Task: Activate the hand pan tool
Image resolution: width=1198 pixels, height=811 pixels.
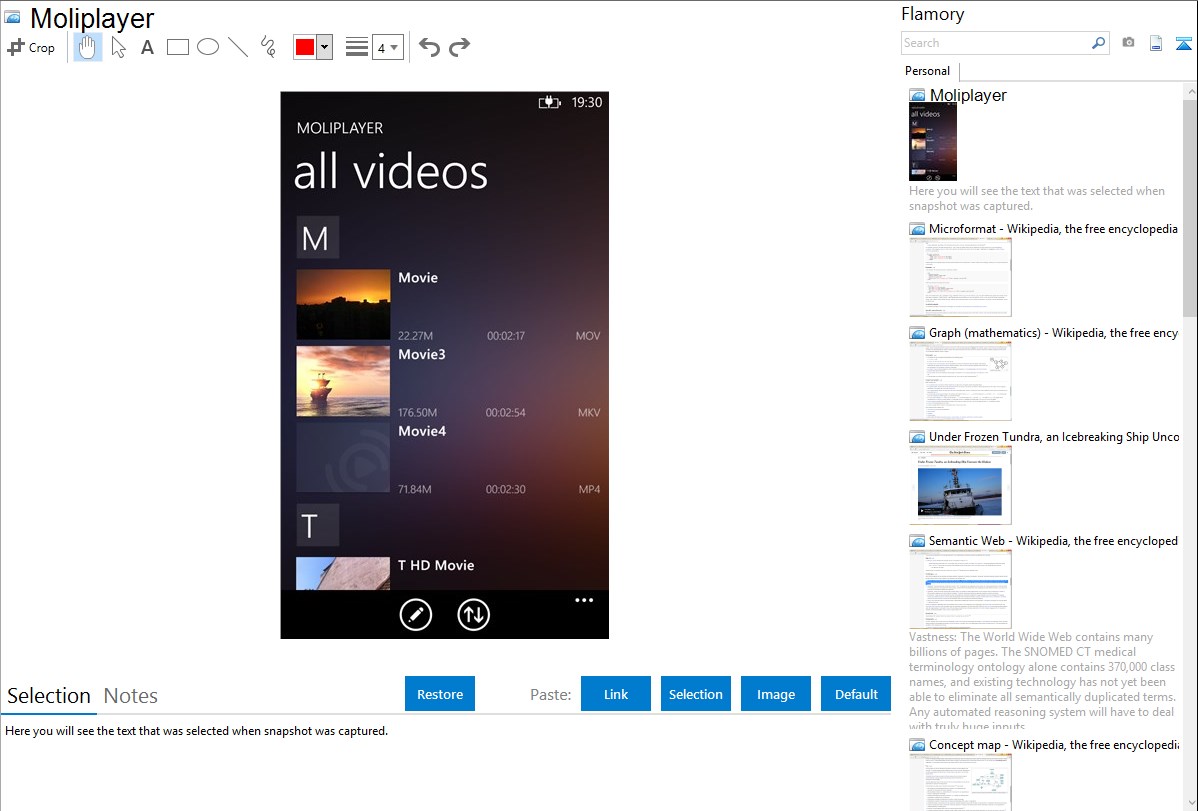Action: [x=88, y=47]
